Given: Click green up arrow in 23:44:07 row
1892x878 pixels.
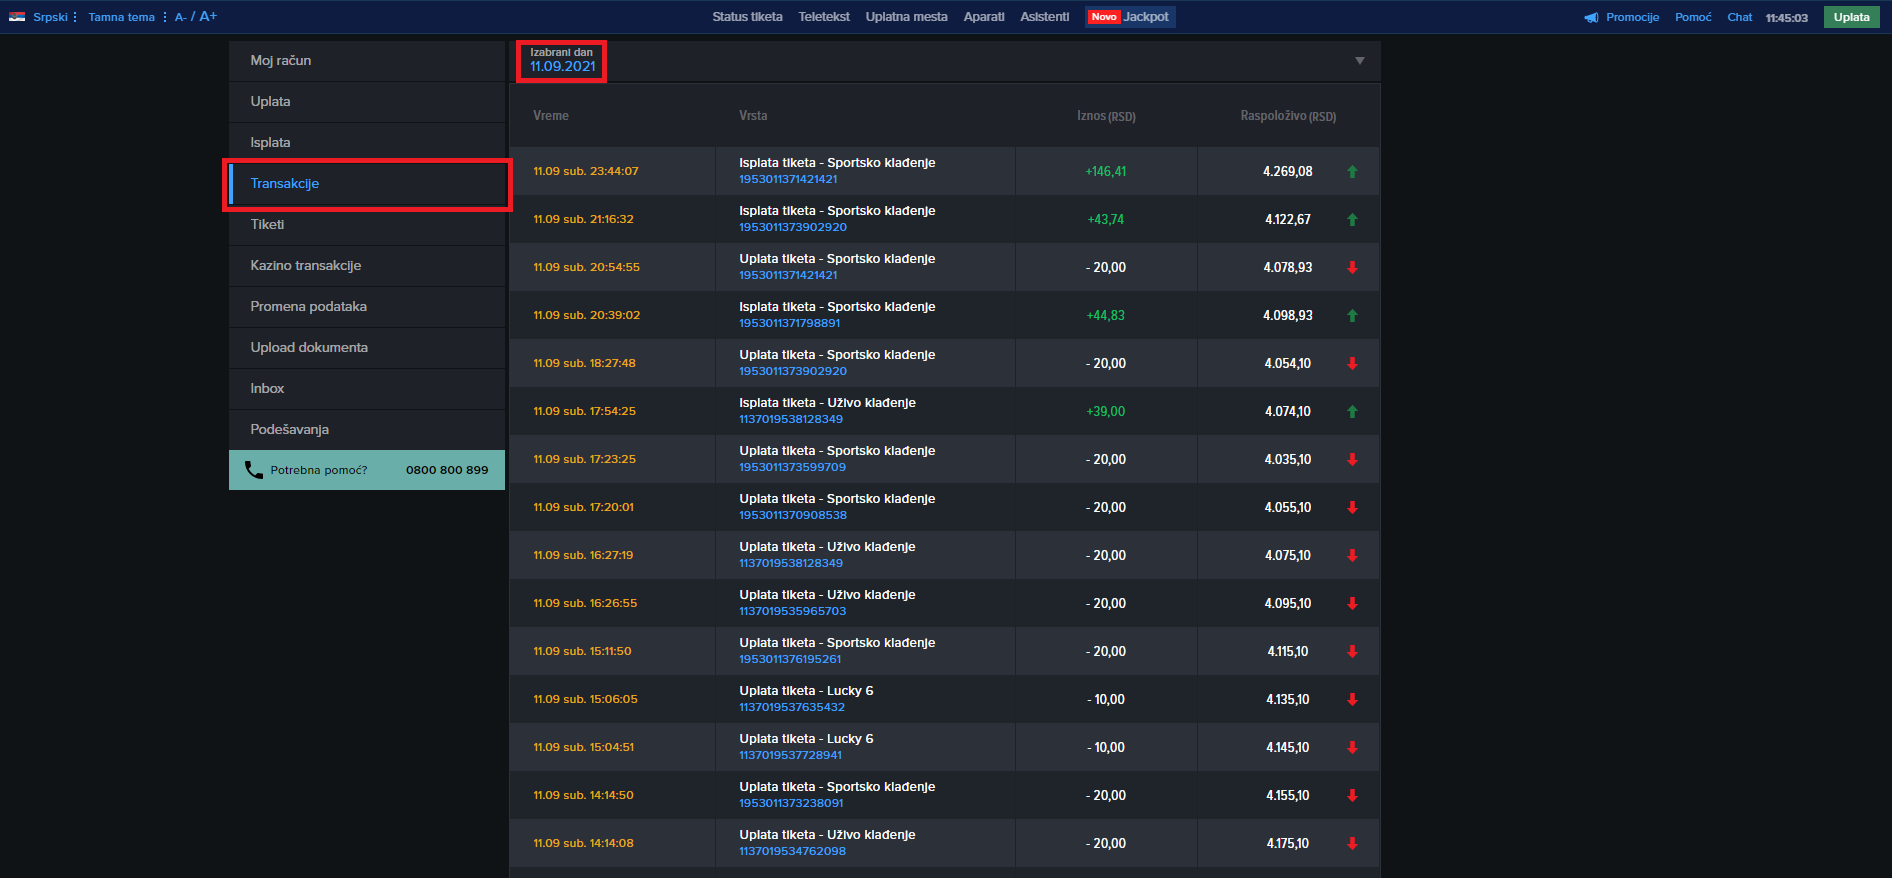Looking at the screenshot, I should 1352,172.
